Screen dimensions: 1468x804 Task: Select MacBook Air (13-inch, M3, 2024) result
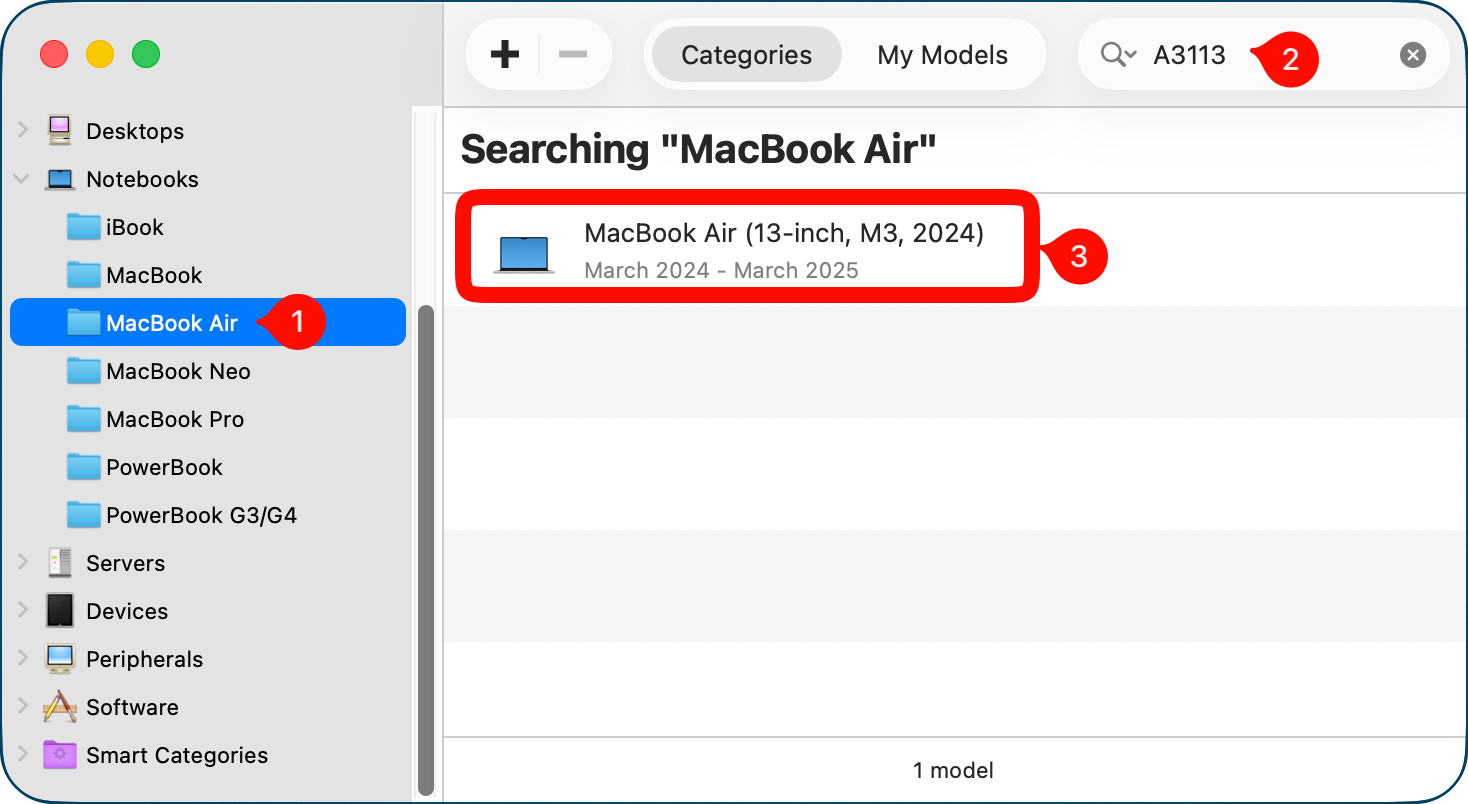[x=784, y=233]
